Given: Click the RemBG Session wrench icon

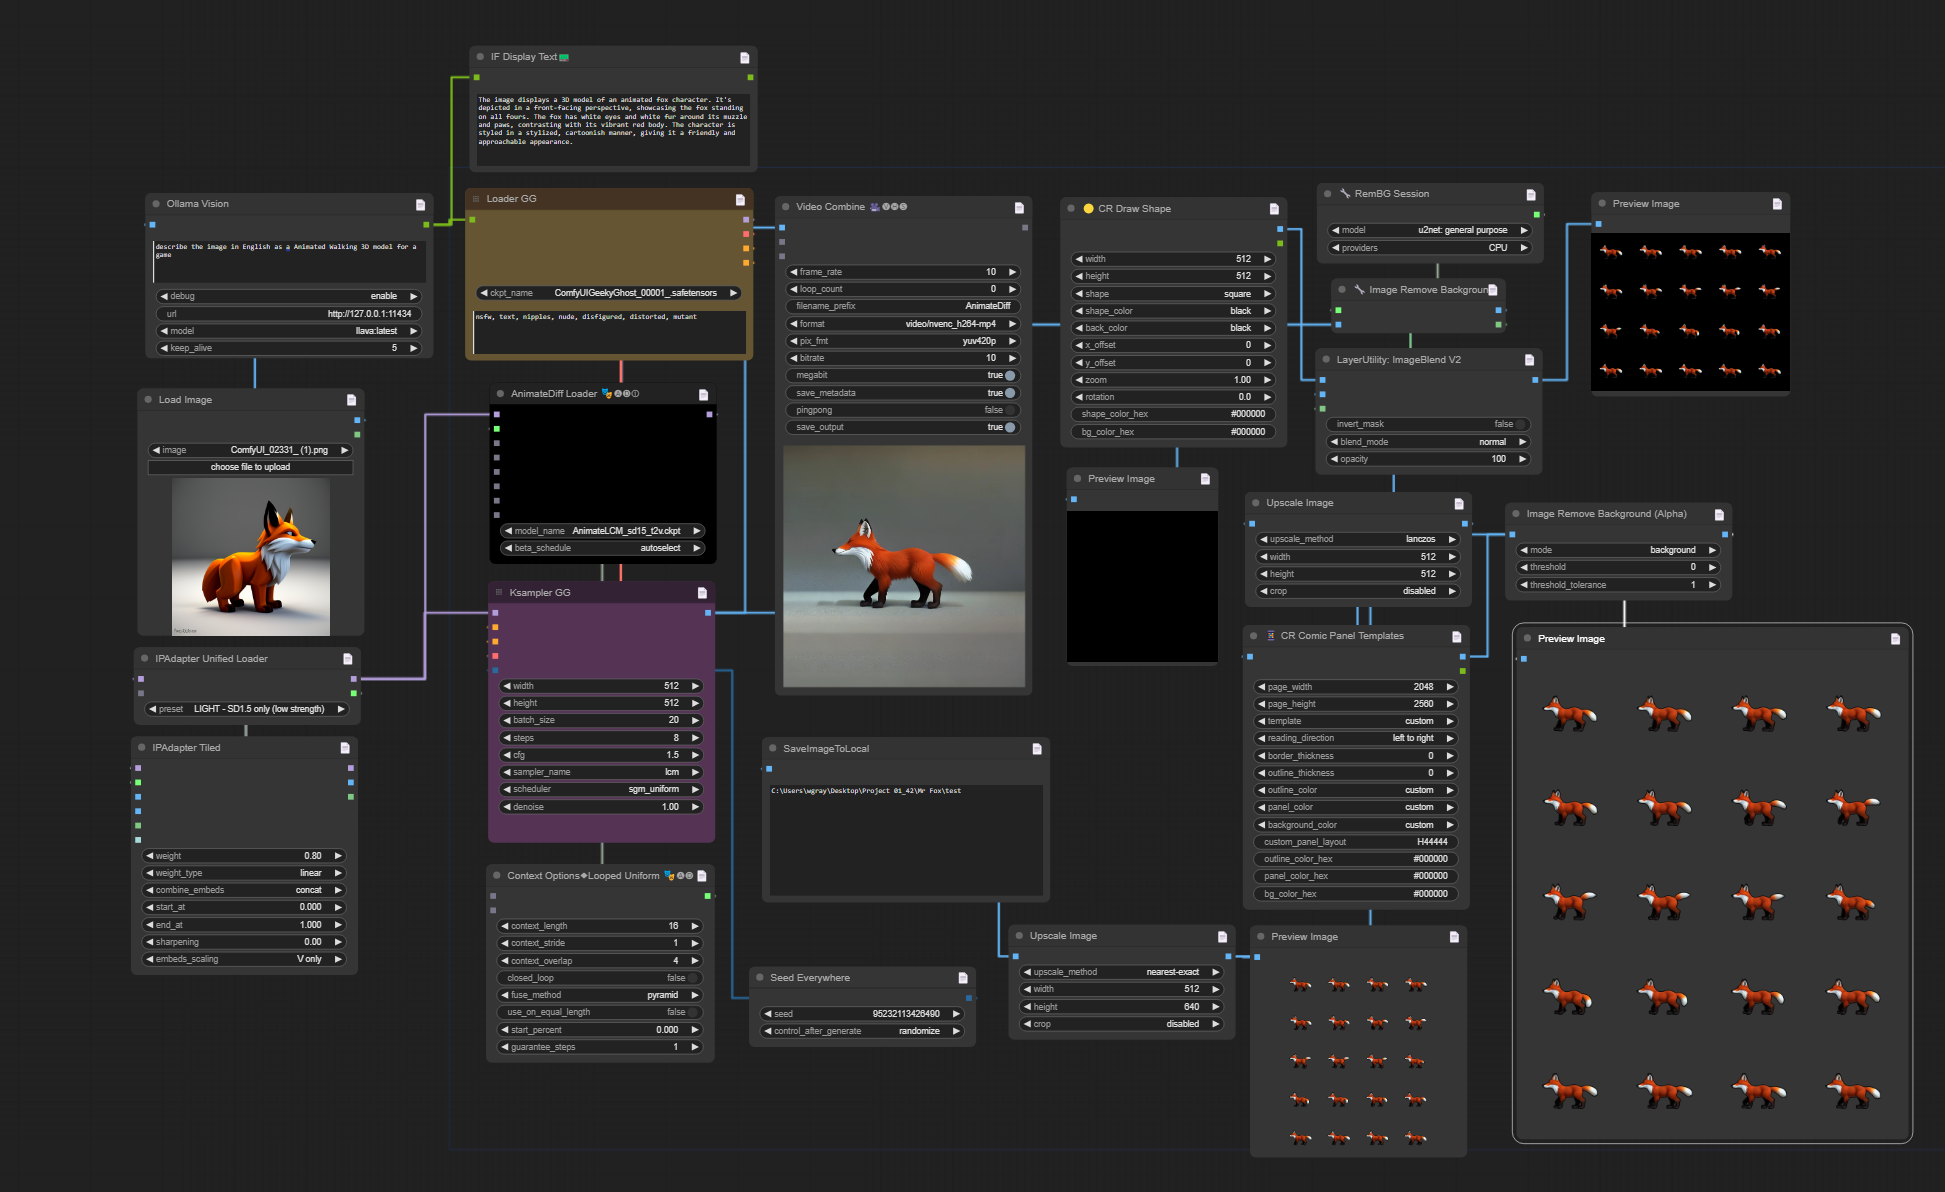Looking at the screenshot, I should (x=1344, y=194).
